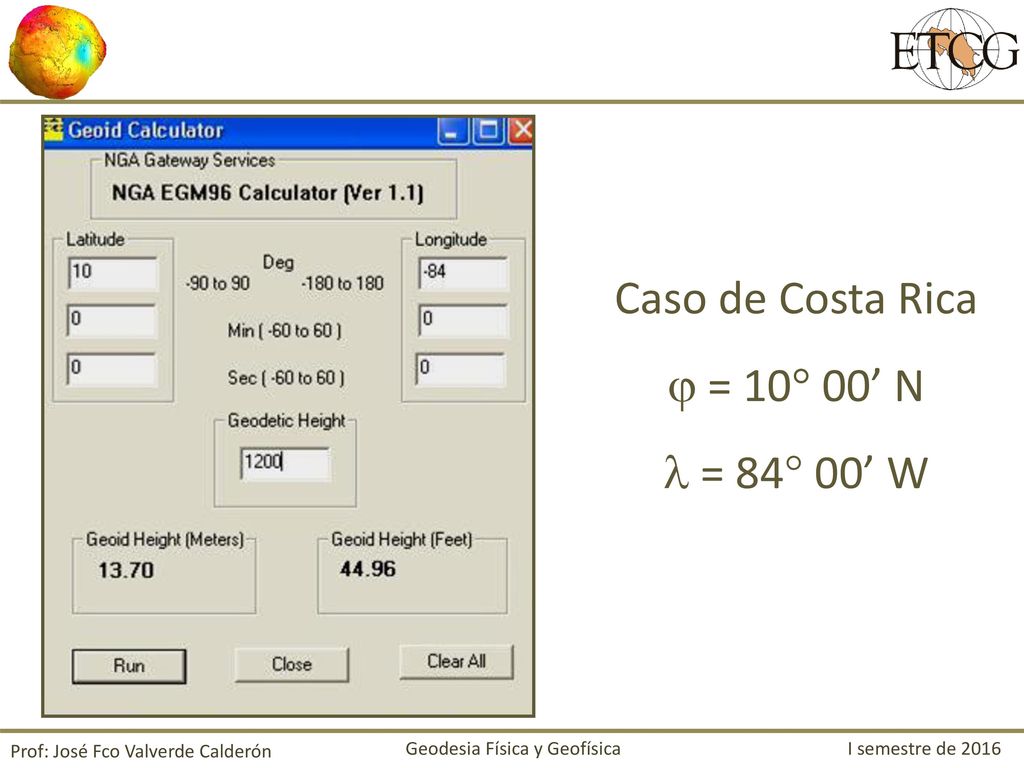1024x768 pixels.
Task: Click the 'Geodetic Height' group label
Action: pyautogui.click(x=286, y=421)
